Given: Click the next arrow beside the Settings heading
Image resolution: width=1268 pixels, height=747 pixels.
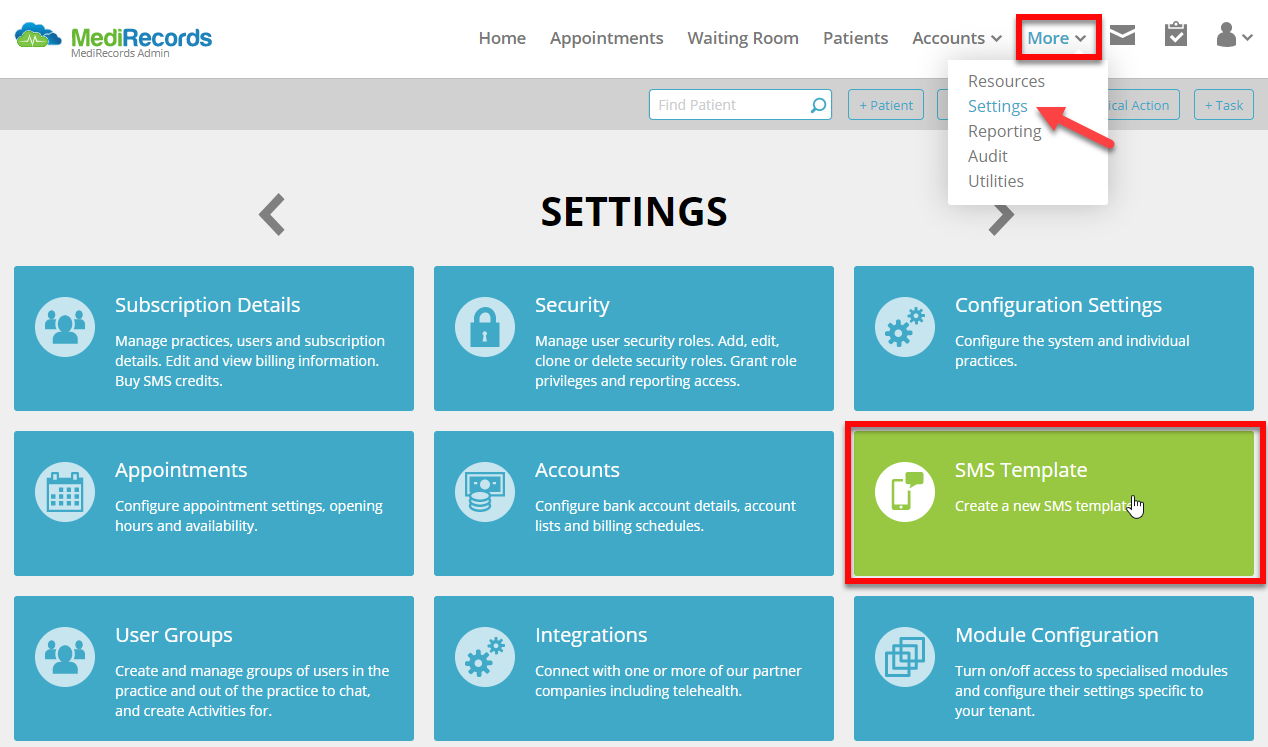Looking at the screenshot, I should pyautogui.click(x=1001, y=218).
